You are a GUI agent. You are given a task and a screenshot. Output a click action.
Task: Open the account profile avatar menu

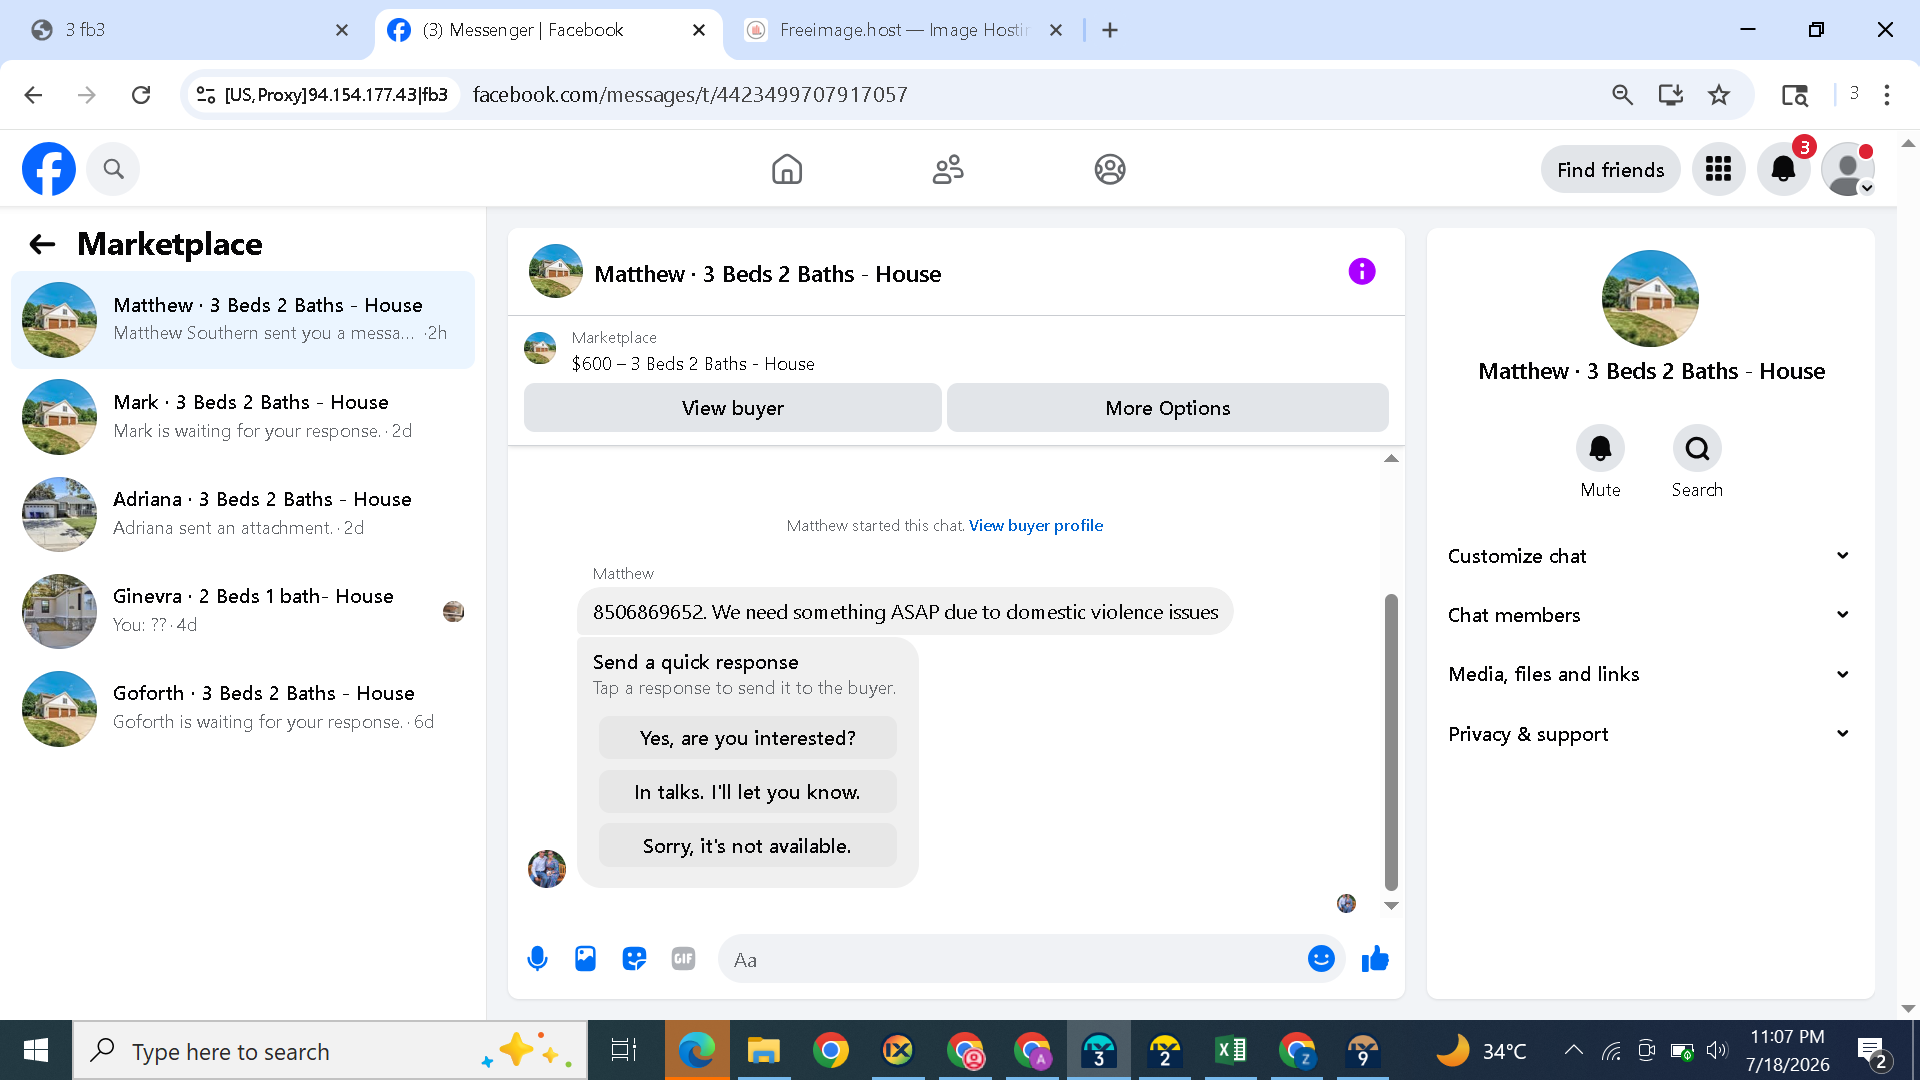pos(1848,169)
